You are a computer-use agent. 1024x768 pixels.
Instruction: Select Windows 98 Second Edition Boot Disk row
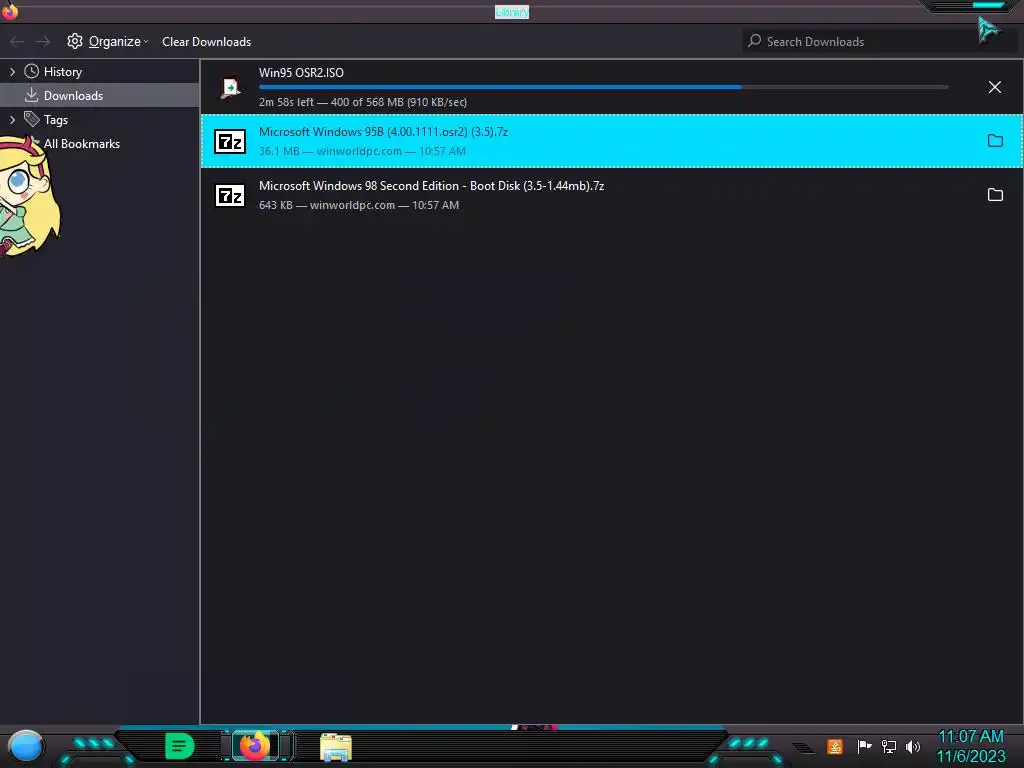pyautogui.click(x=612, y=195)
